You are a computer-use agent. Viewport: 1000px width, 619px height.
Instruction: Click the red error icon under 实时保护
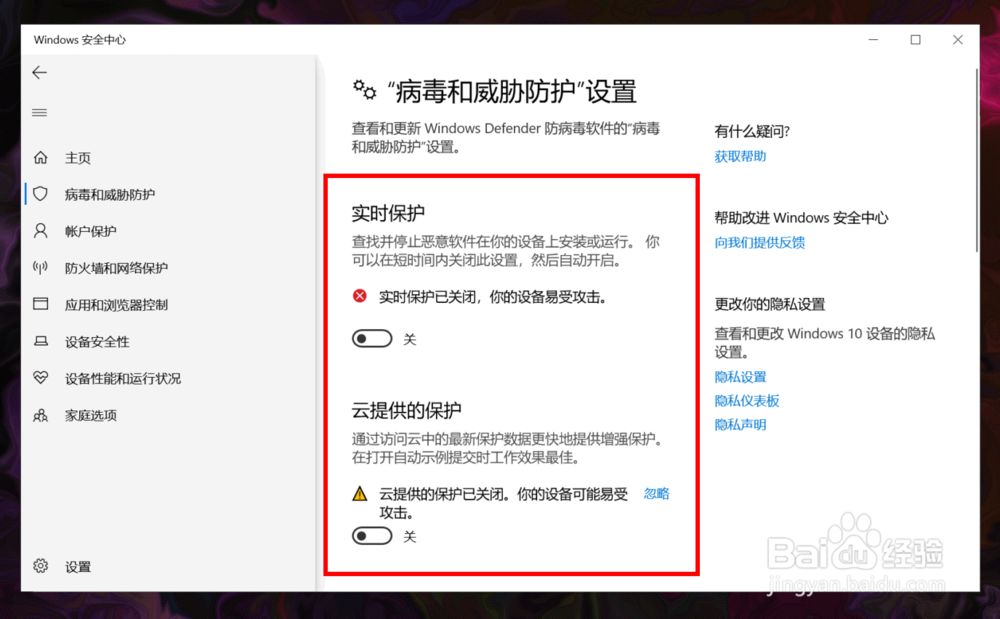(360, 296)
